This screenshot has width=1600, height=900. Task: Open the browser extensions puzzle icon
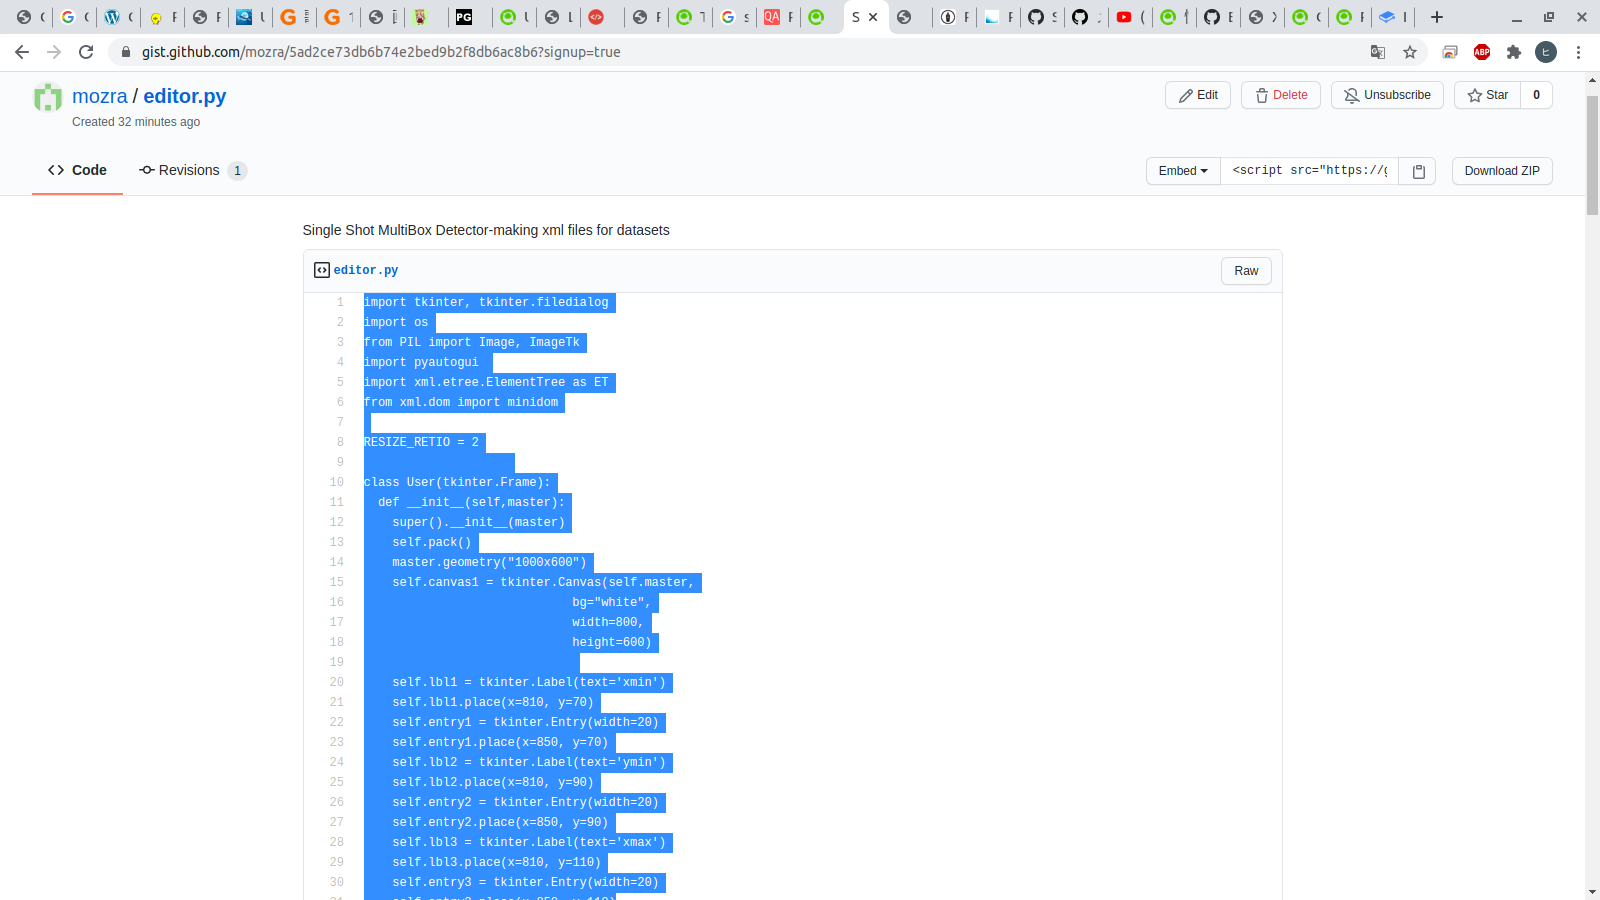(1514, 52)
